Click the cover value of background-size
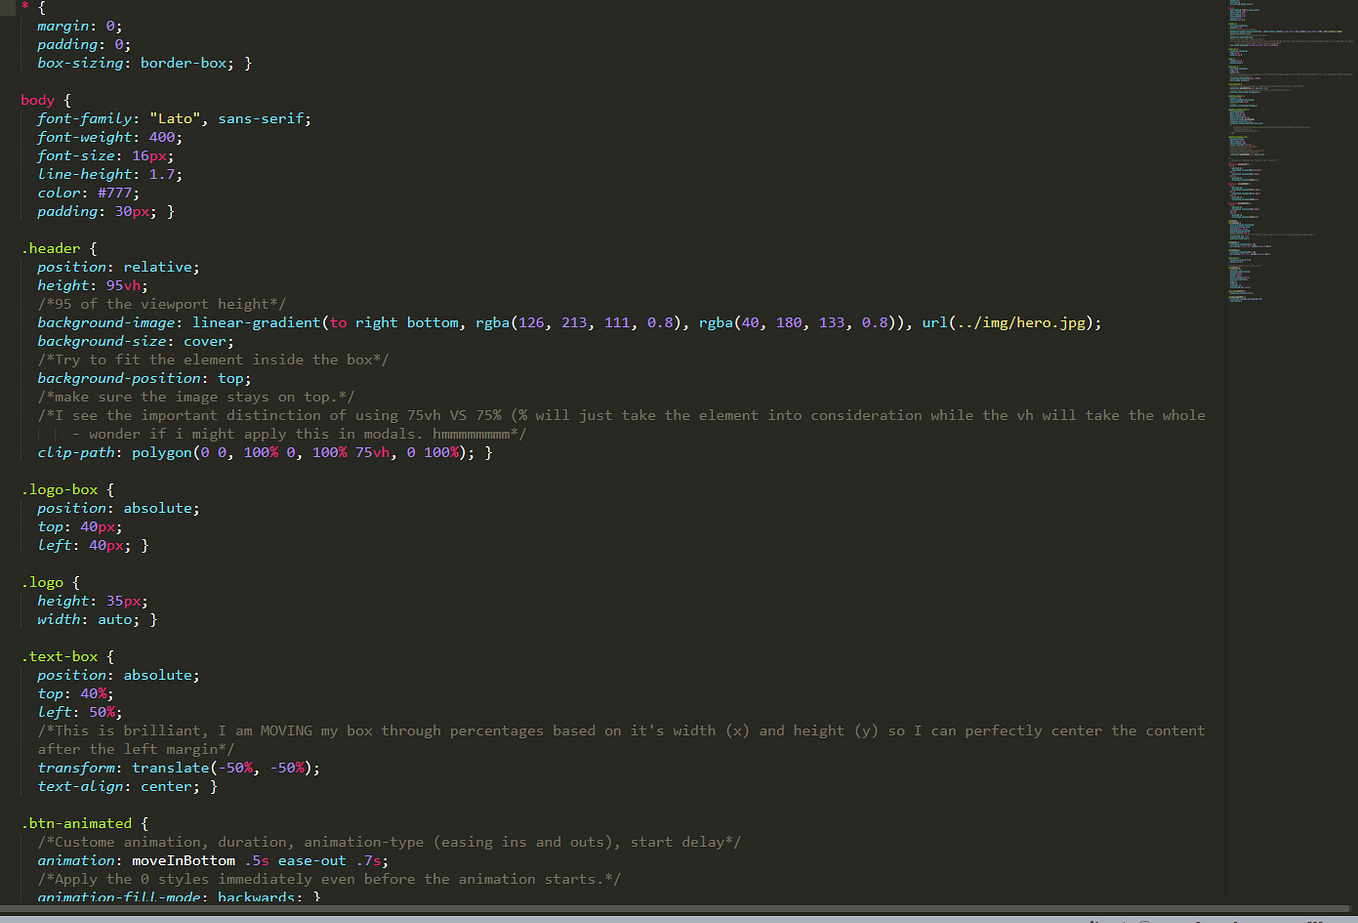This screenshot has width=1358, height=923. tap(206, 340)
